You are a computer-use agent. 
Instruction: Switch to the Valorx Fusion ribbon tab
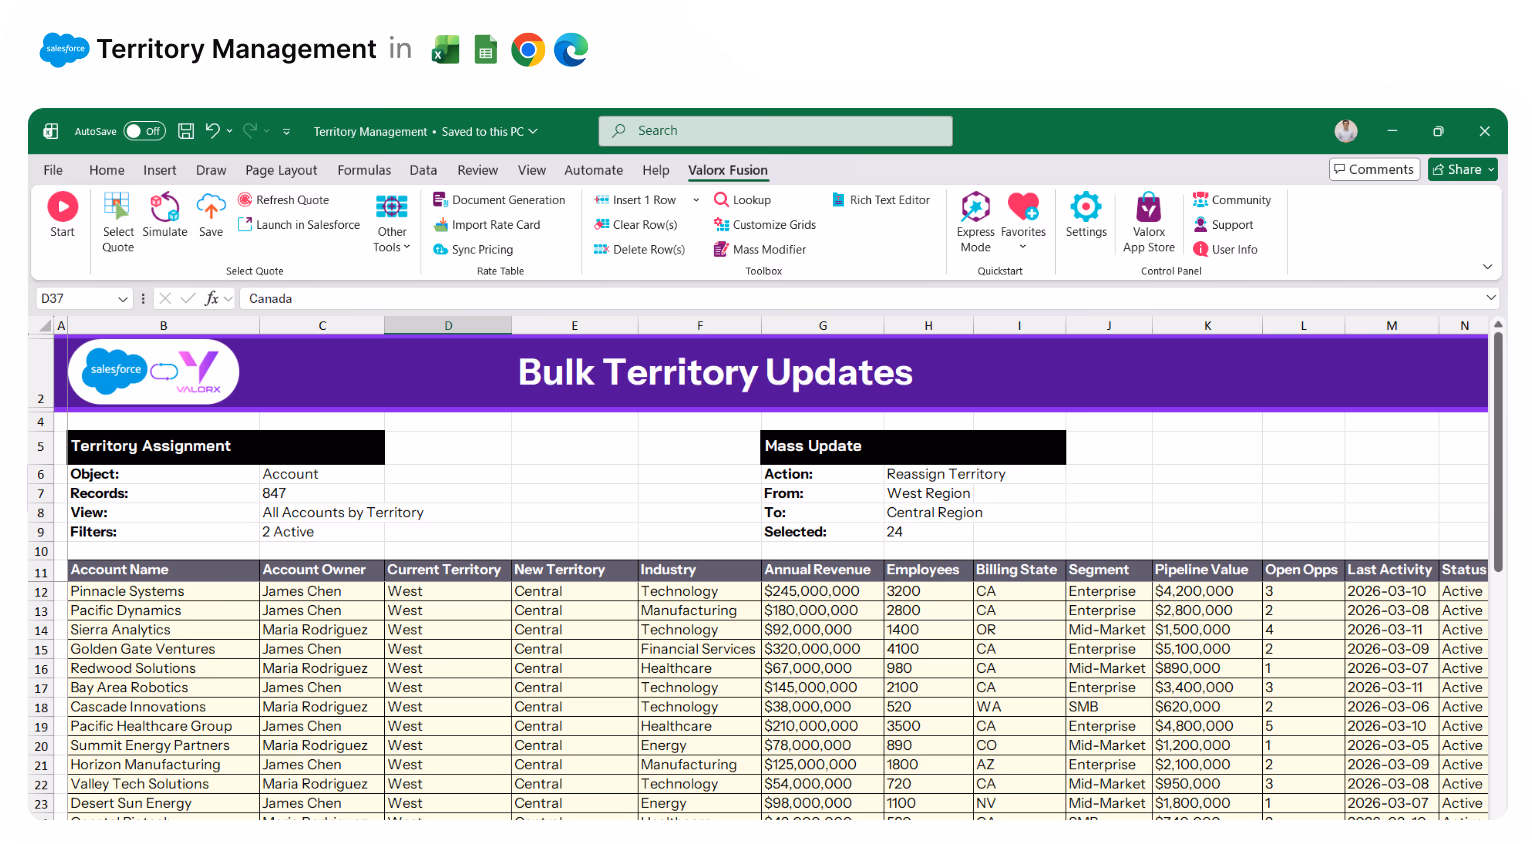click(728, 170)
